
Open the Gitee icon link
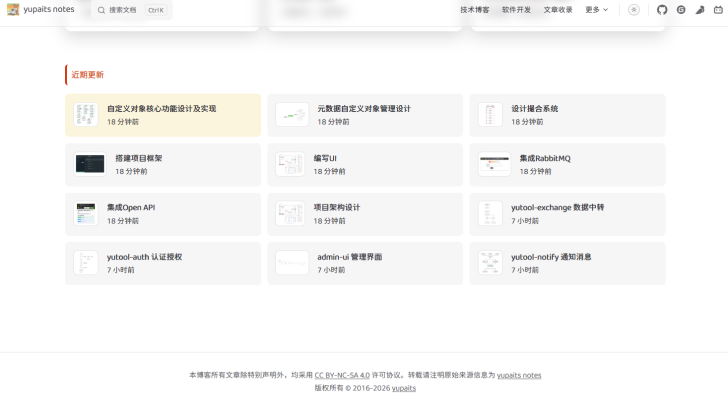681,10
